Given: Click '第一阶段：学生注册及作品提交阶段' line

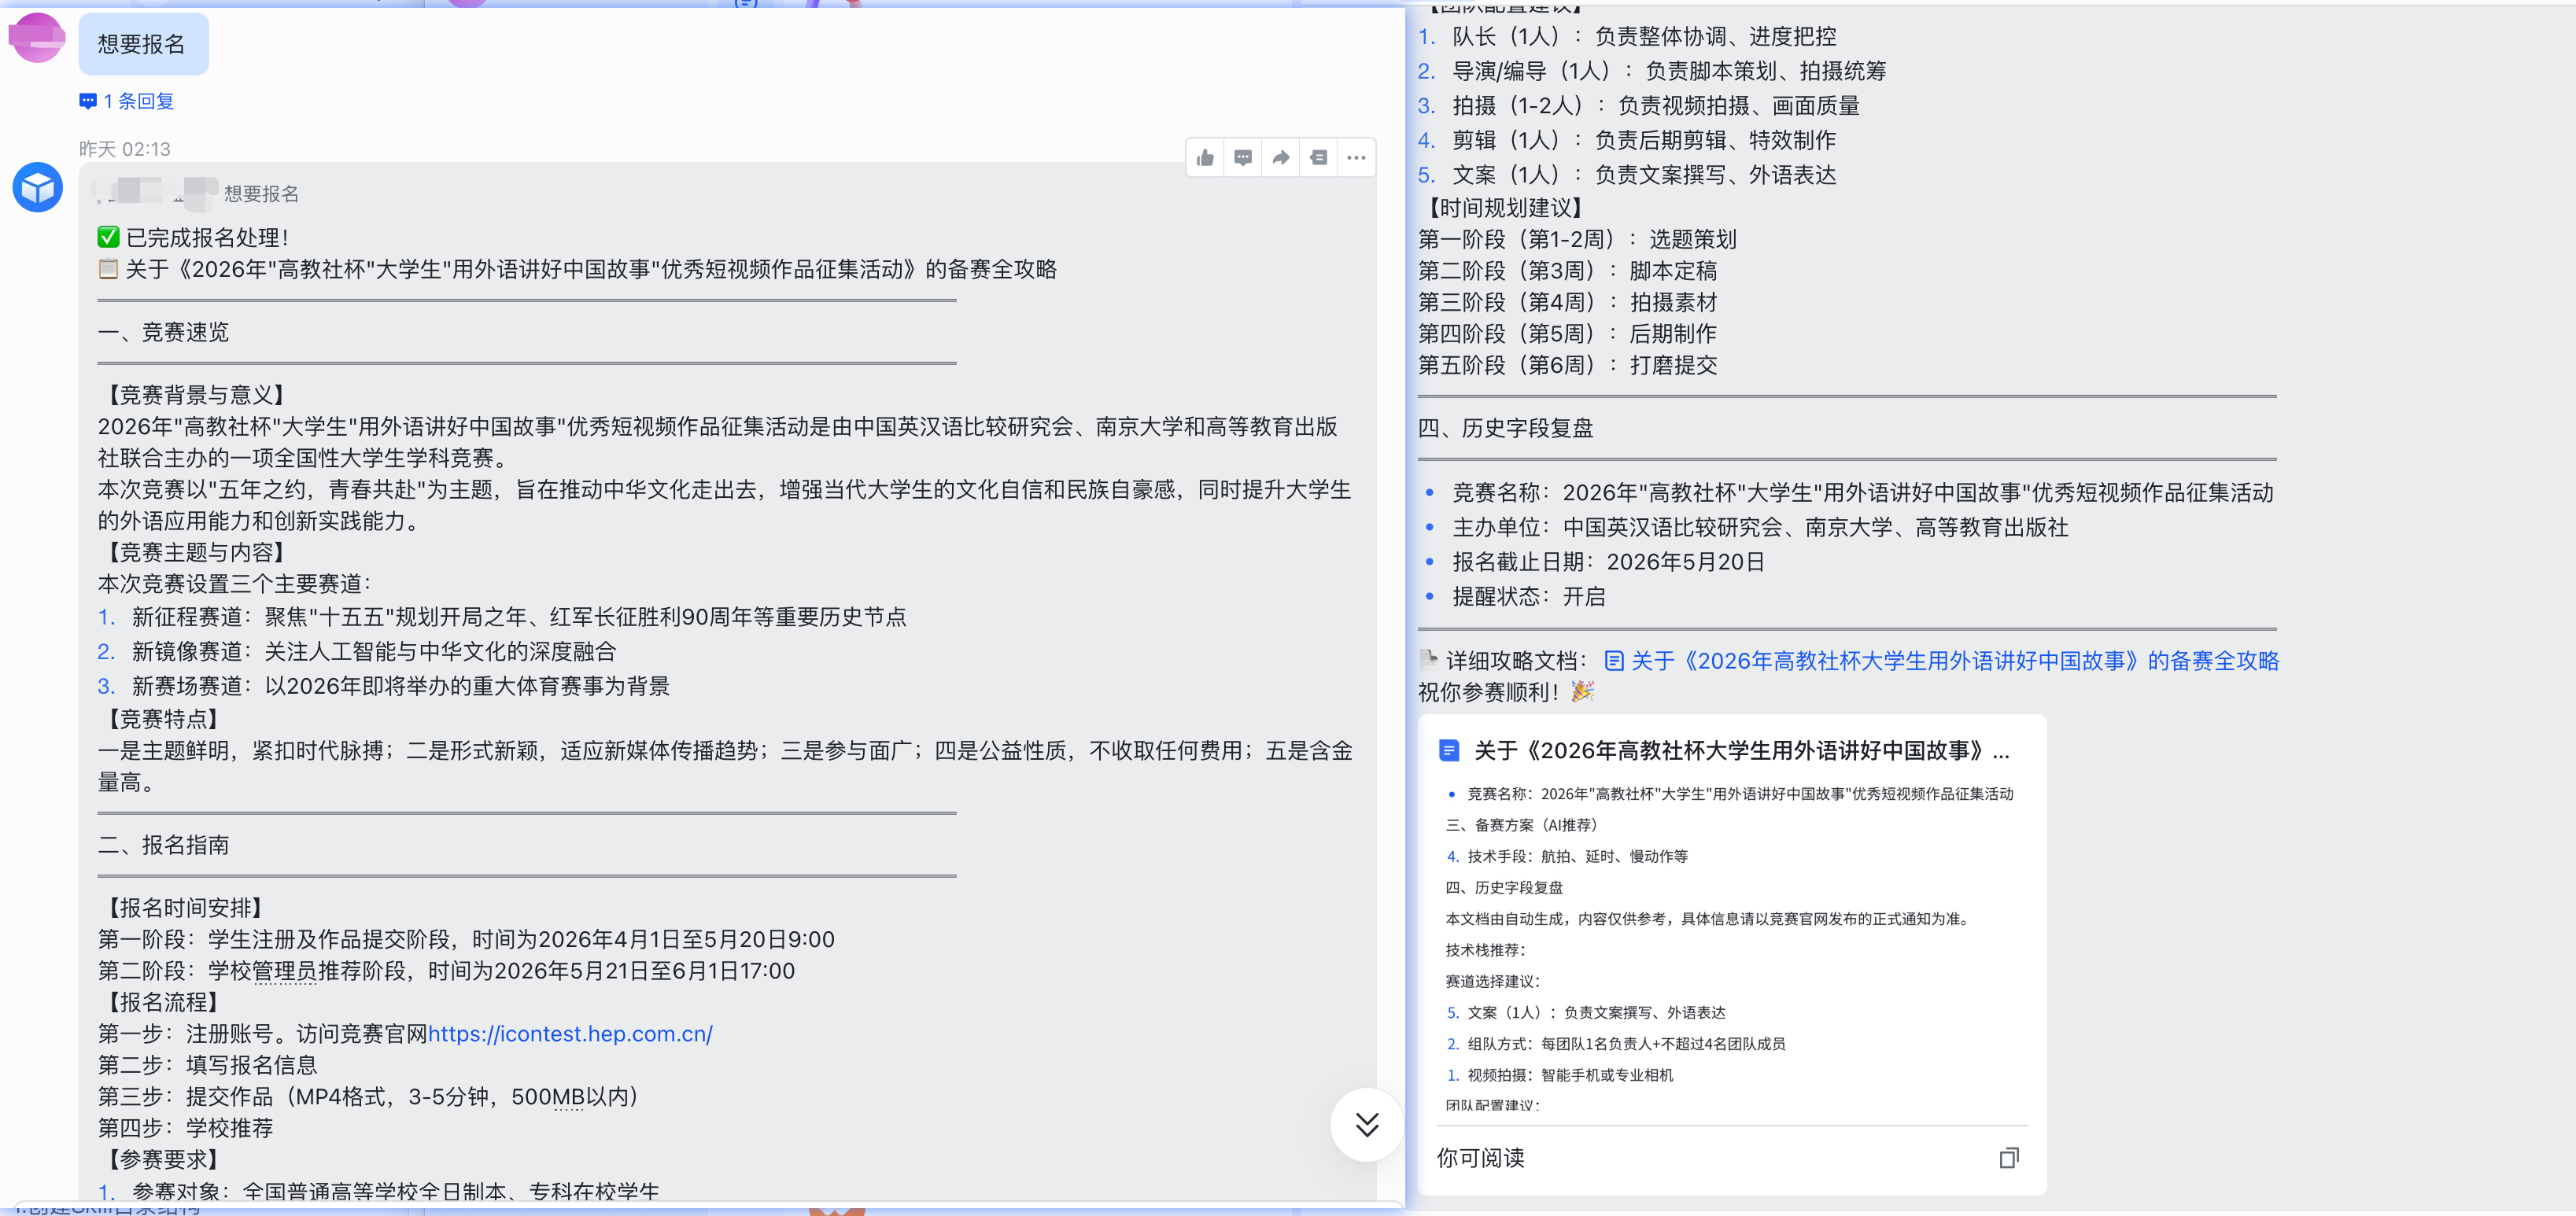Looking at the screenshot, I should [x=466, y=940].
